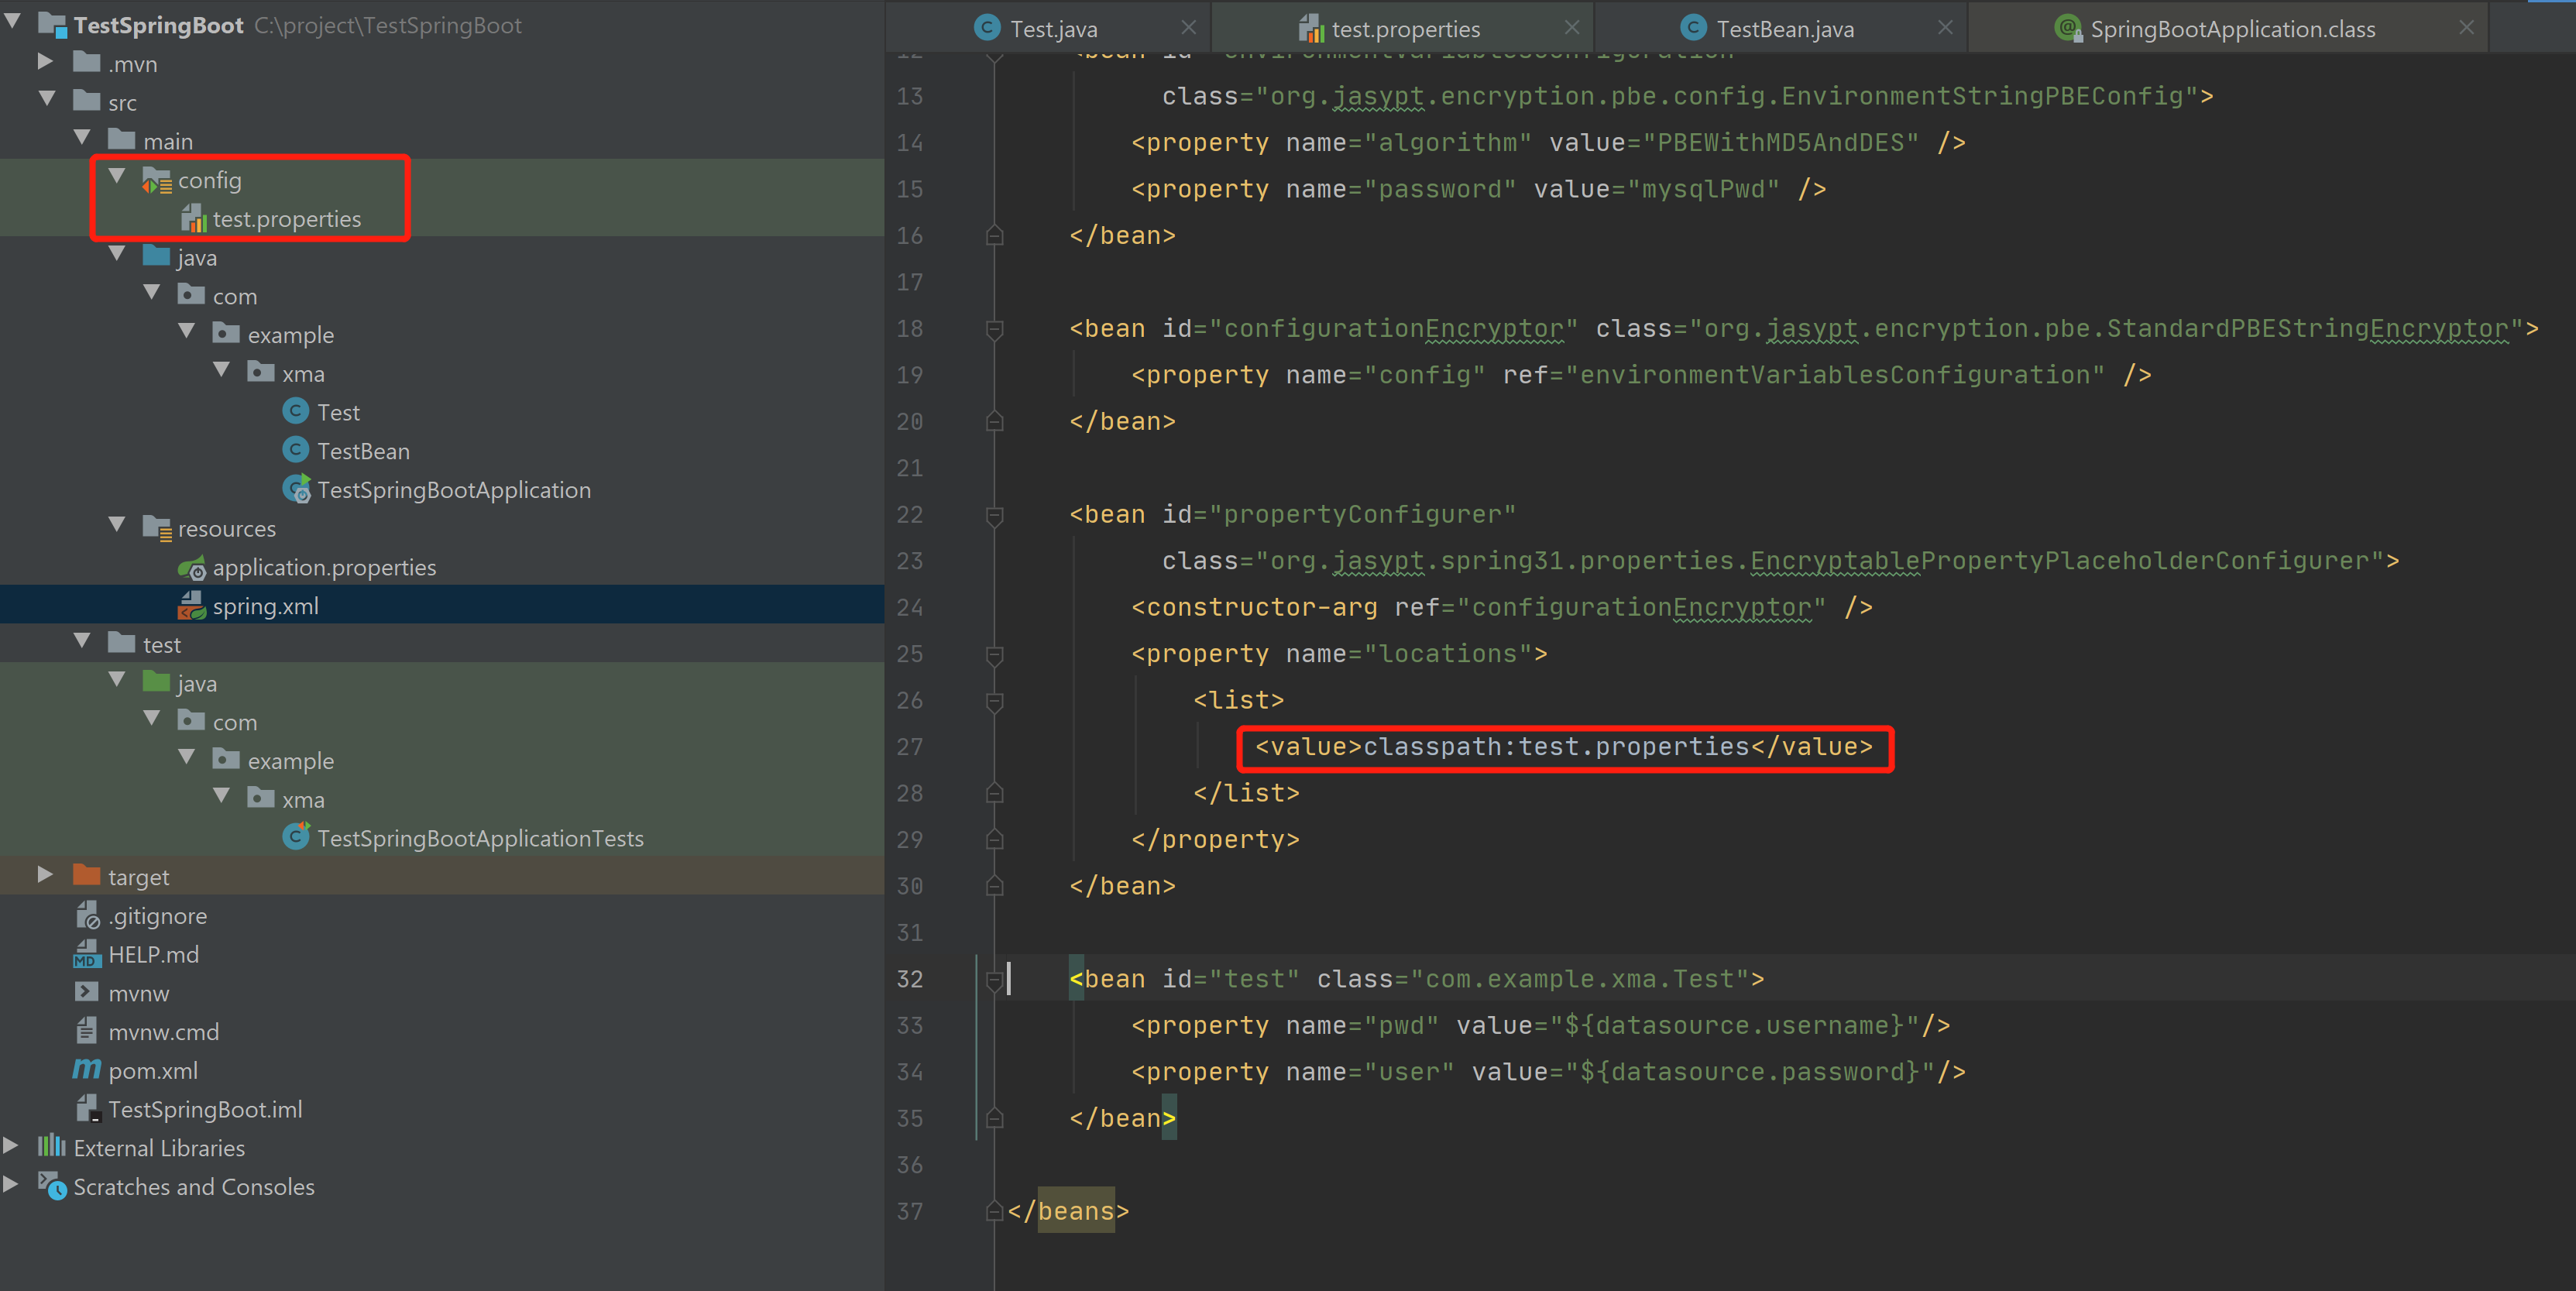This screenshot has height=1291, width=2576.
Task: Toggle code fold marker at line 18
Action: pos(994,329)
